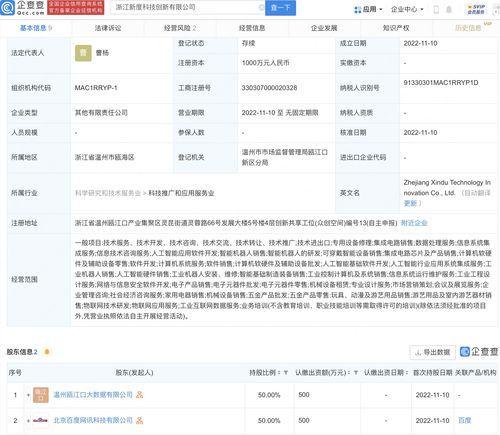Open related product 百度 link
Viewport: 500px width, 435px height.
465,420
